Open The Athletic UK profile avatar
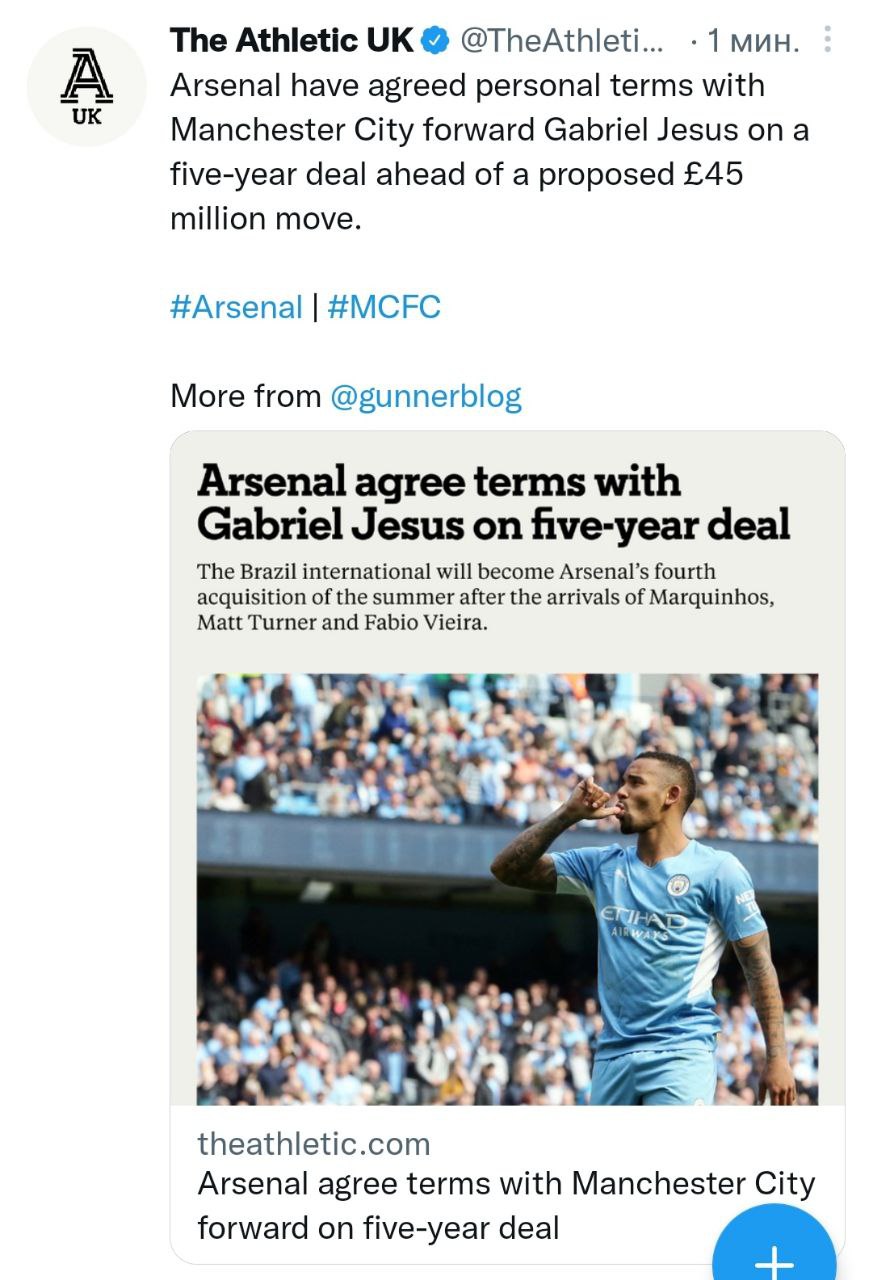The image size is (872, 1280). pos(87,87)
